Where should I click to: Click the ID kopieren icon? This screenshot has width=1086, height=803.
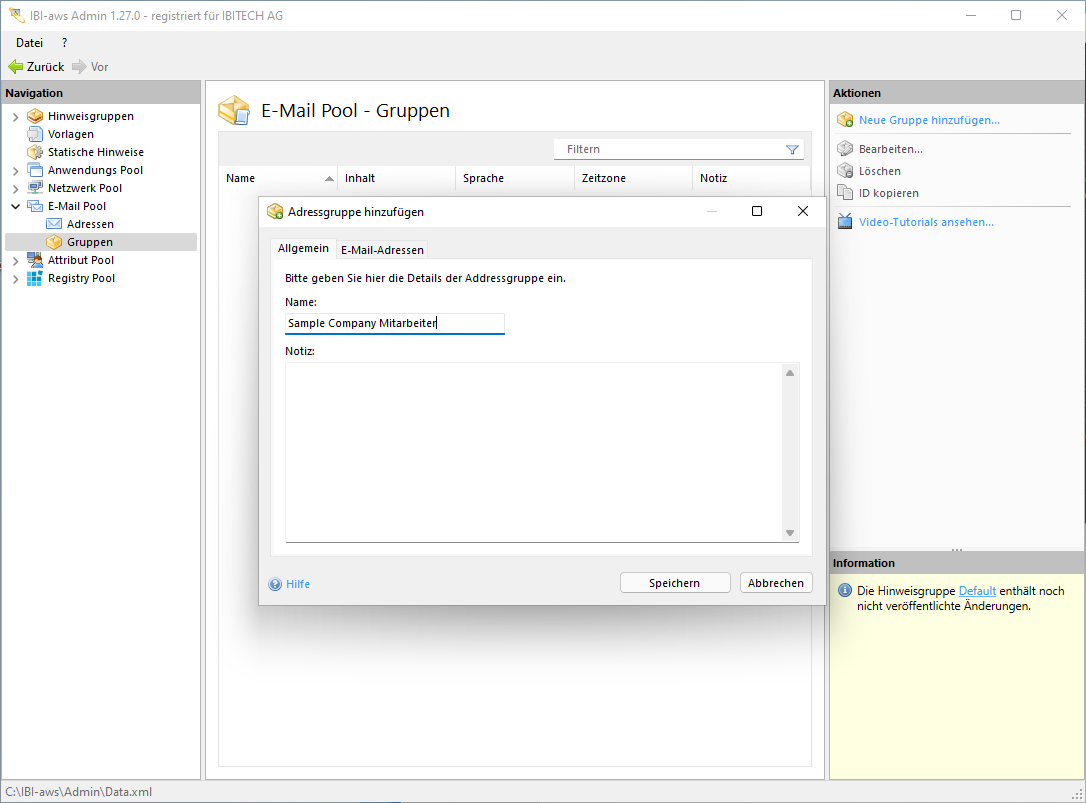(x=845, y=193)
